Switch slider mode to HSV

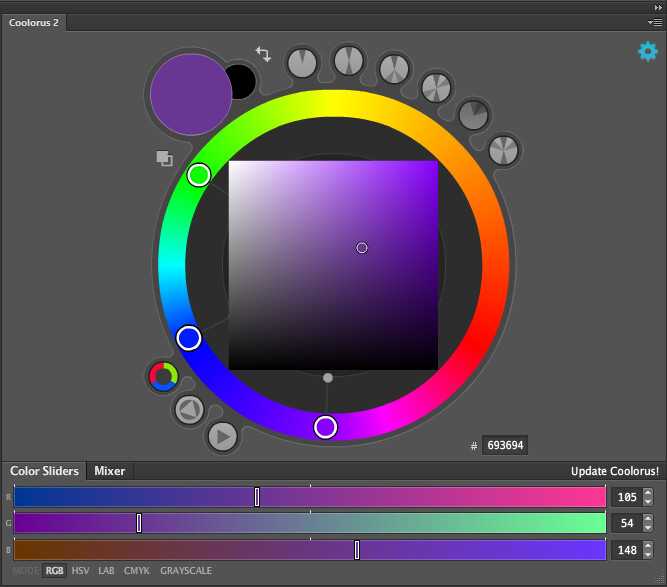point(80,571)
